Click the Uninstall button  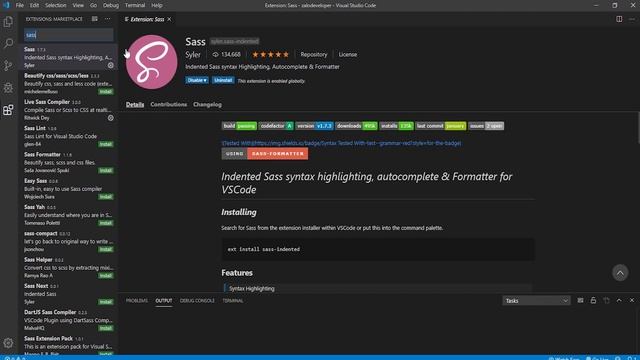point(223,80)
